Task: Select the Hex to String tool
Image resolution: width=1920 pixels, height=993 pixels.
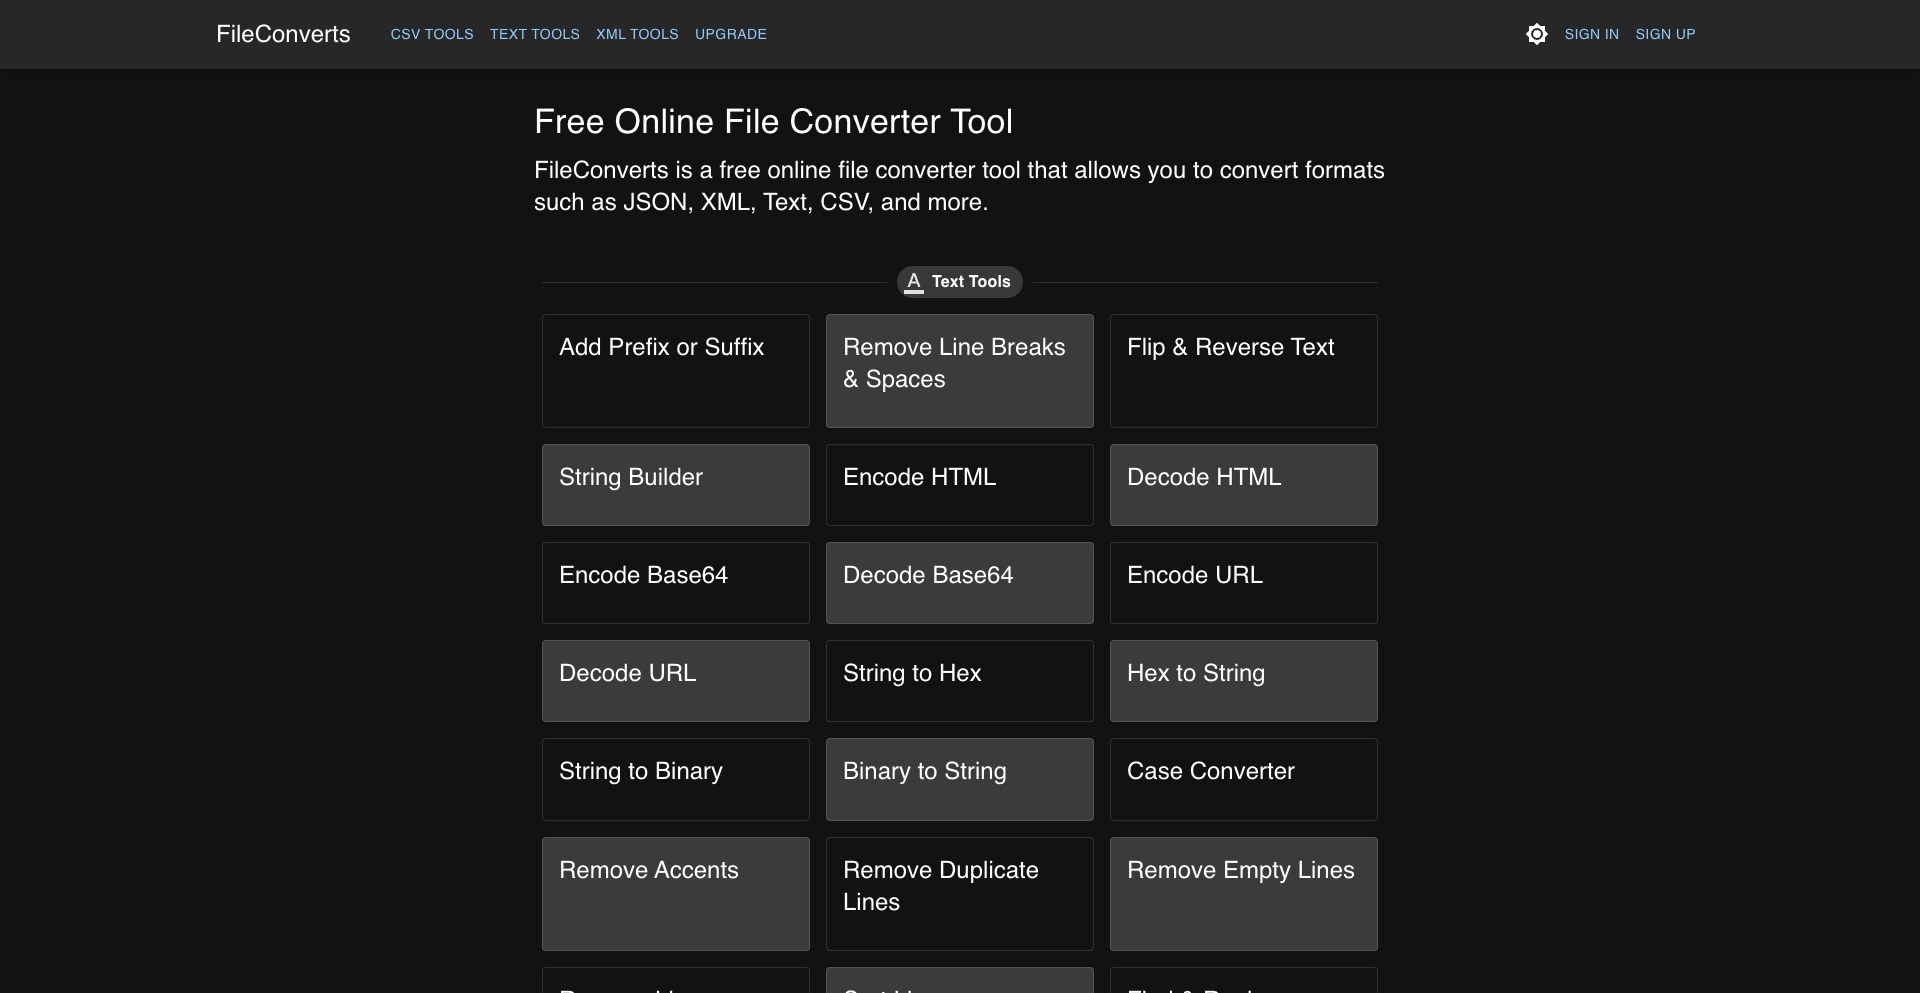Action: (1243, 681)
